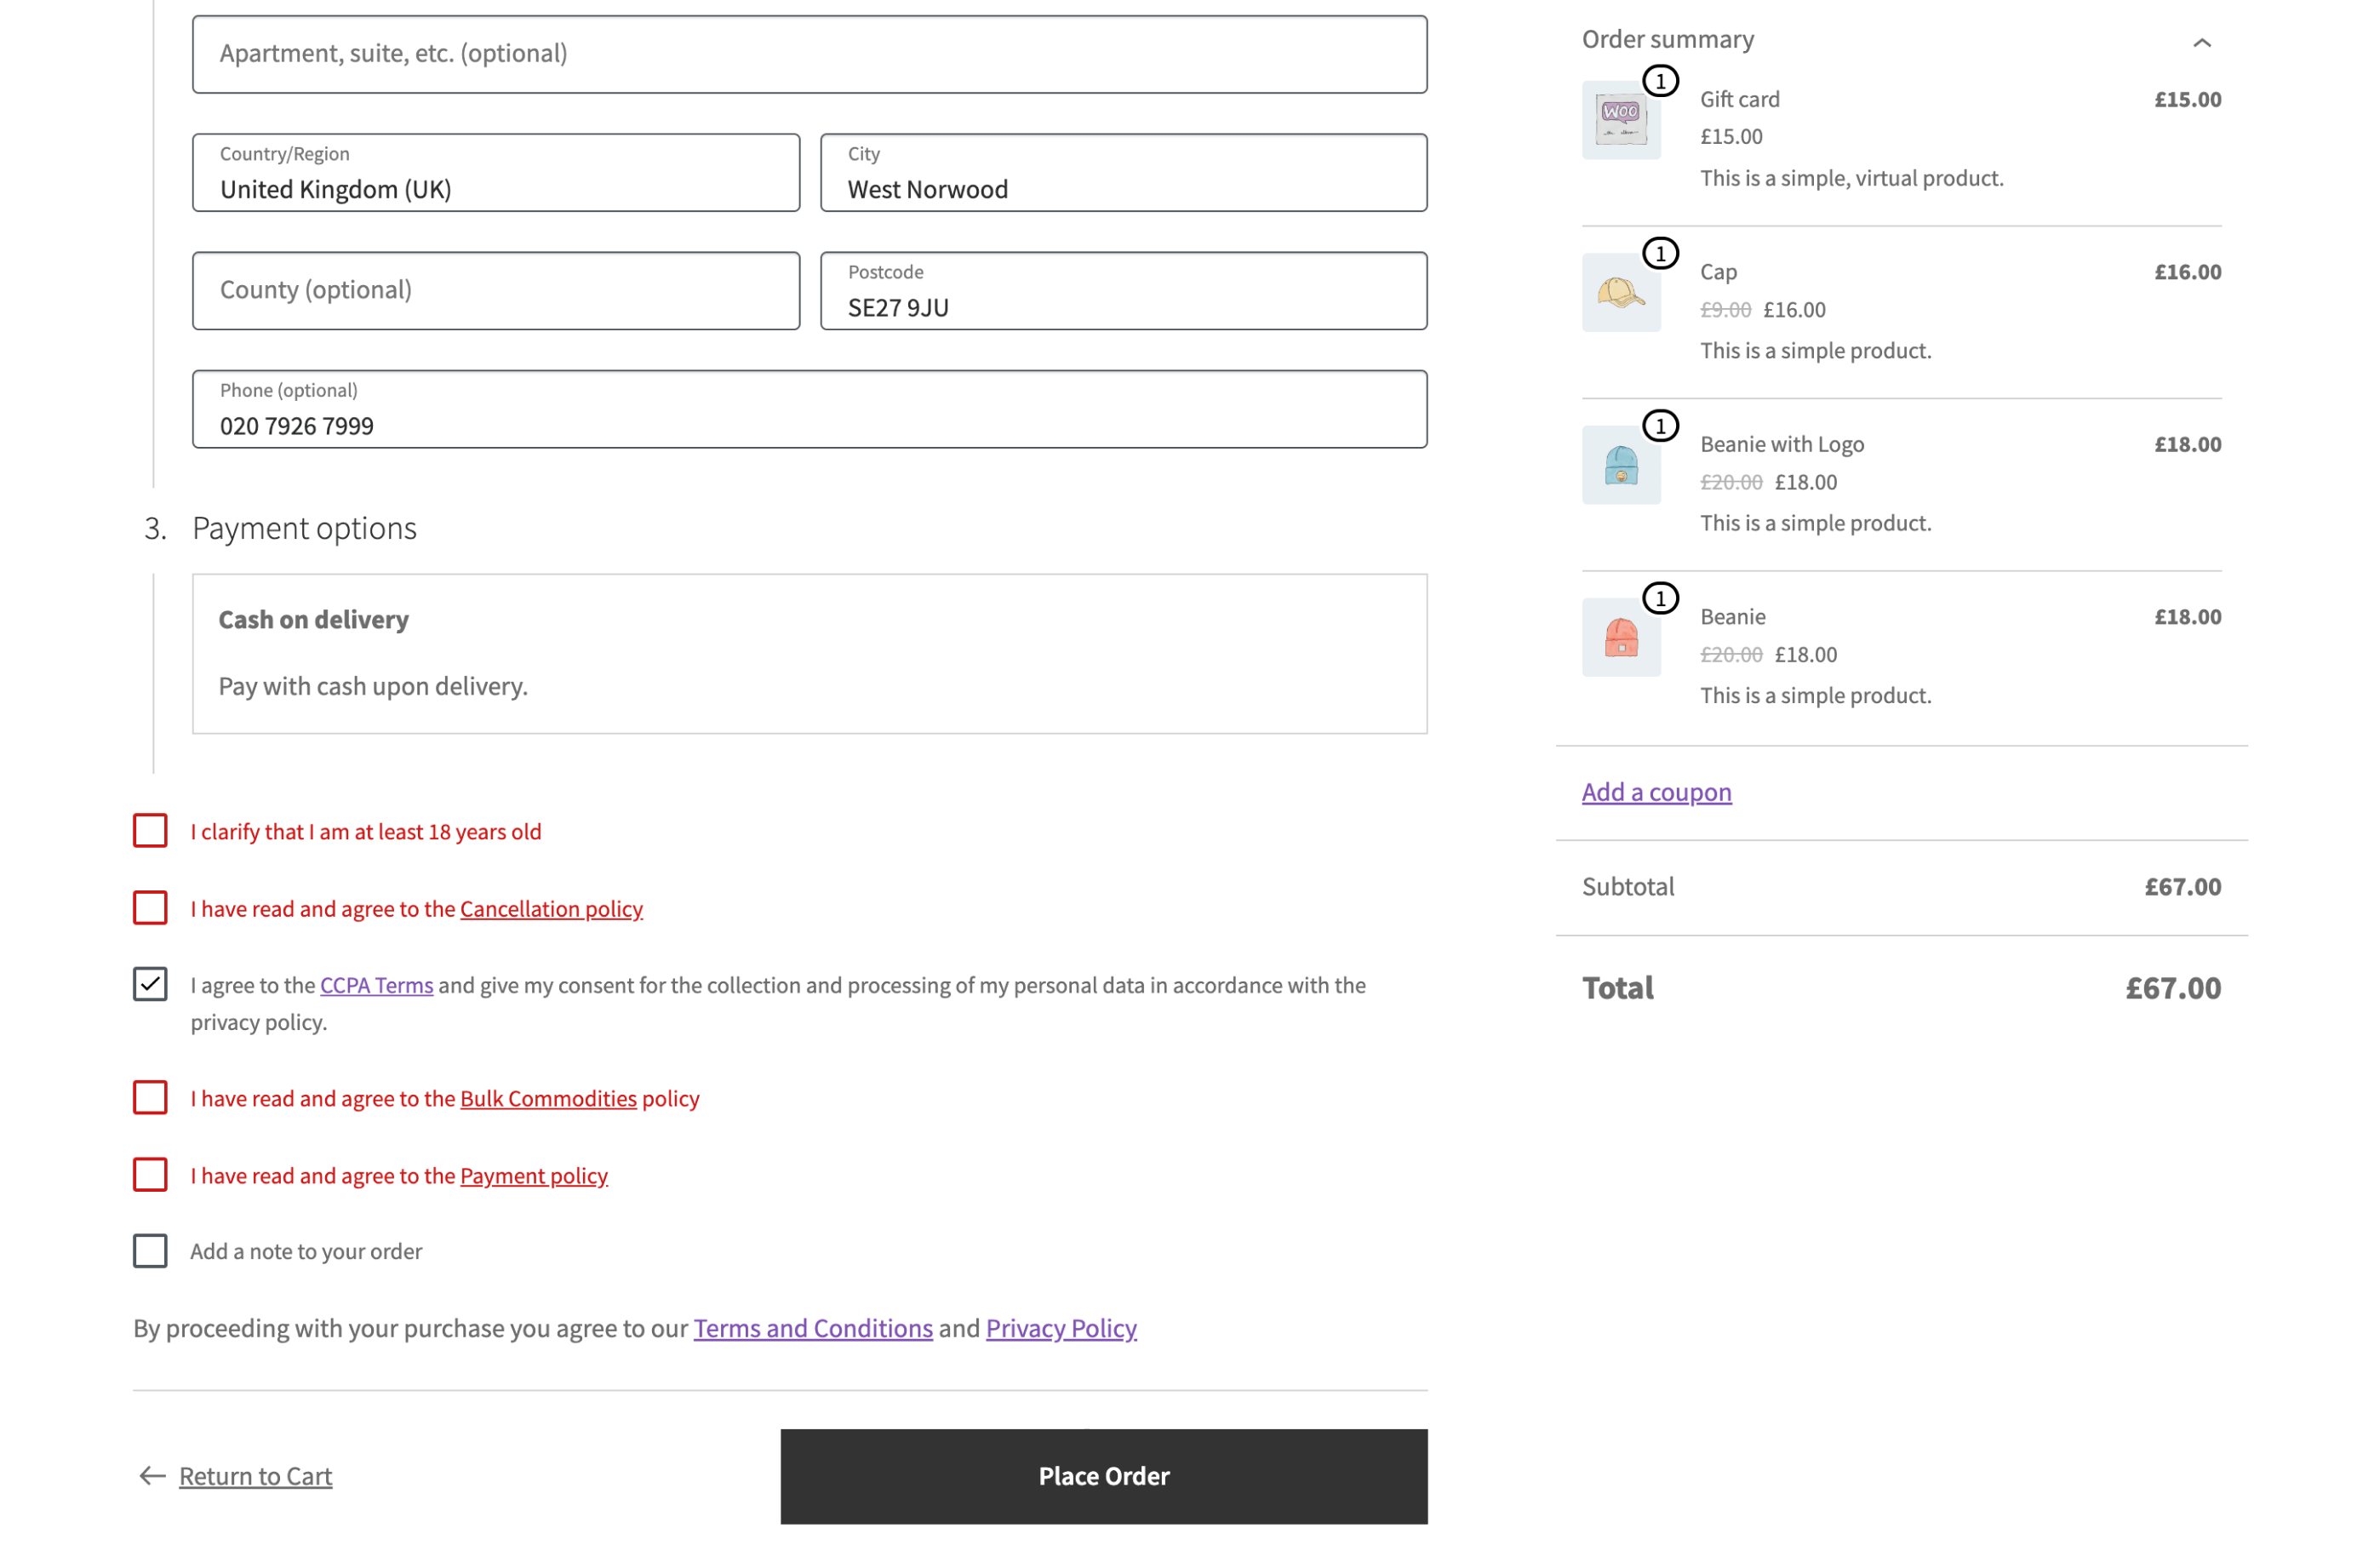
Task: Click the Postcode field containing SE27 9JU
Action: [1123, 290]
